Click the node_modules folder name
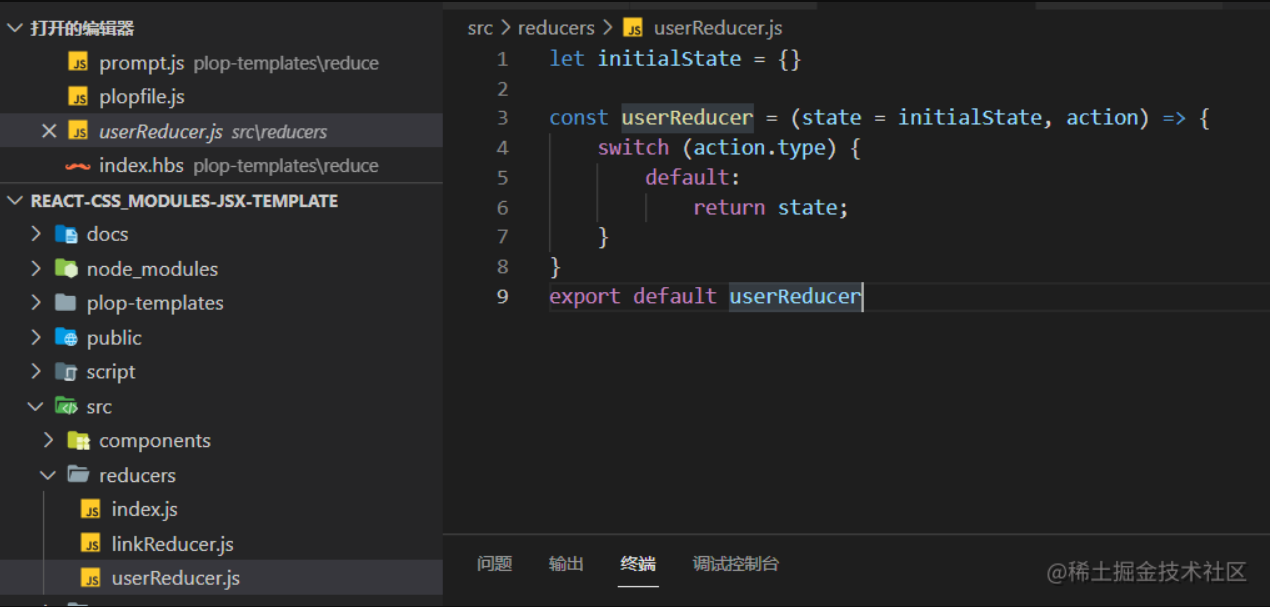The image size is (1270, 607). tap(152, 269)
